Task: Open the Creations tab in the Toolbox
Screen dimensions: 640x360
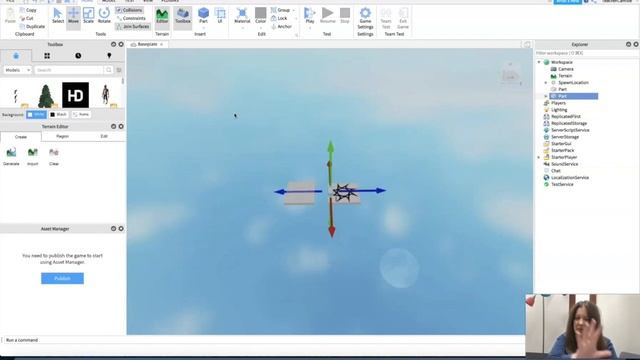Action: point(109,56)
